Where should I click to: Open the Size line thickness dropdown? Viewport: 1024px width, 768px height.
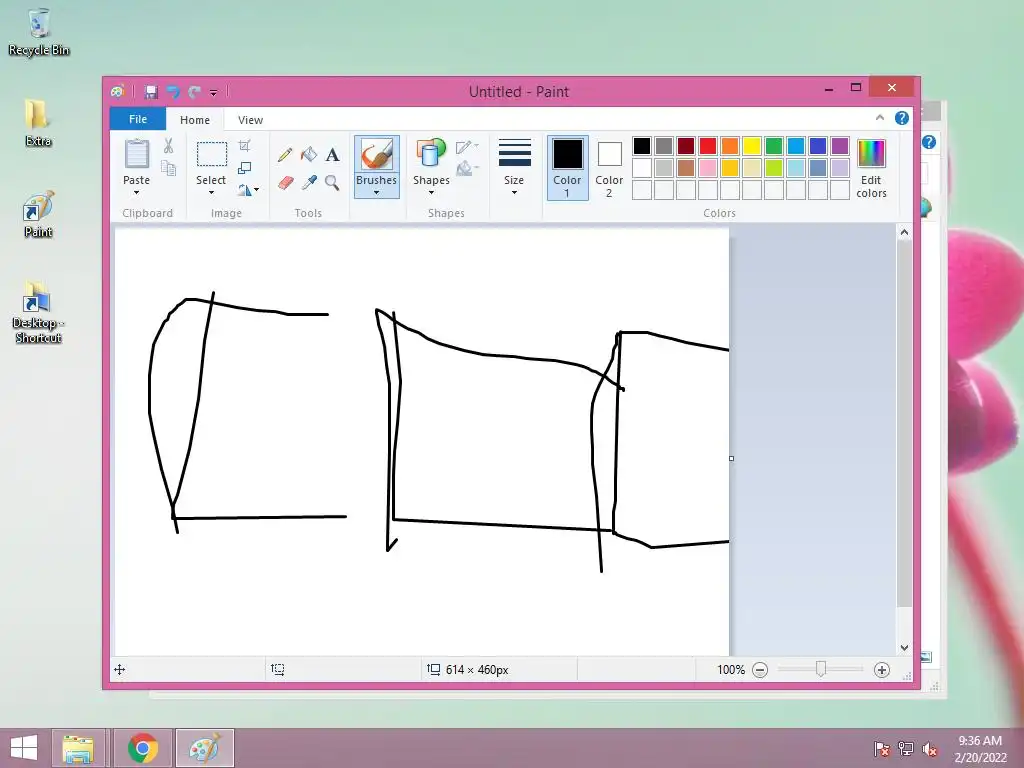point(514,167)
